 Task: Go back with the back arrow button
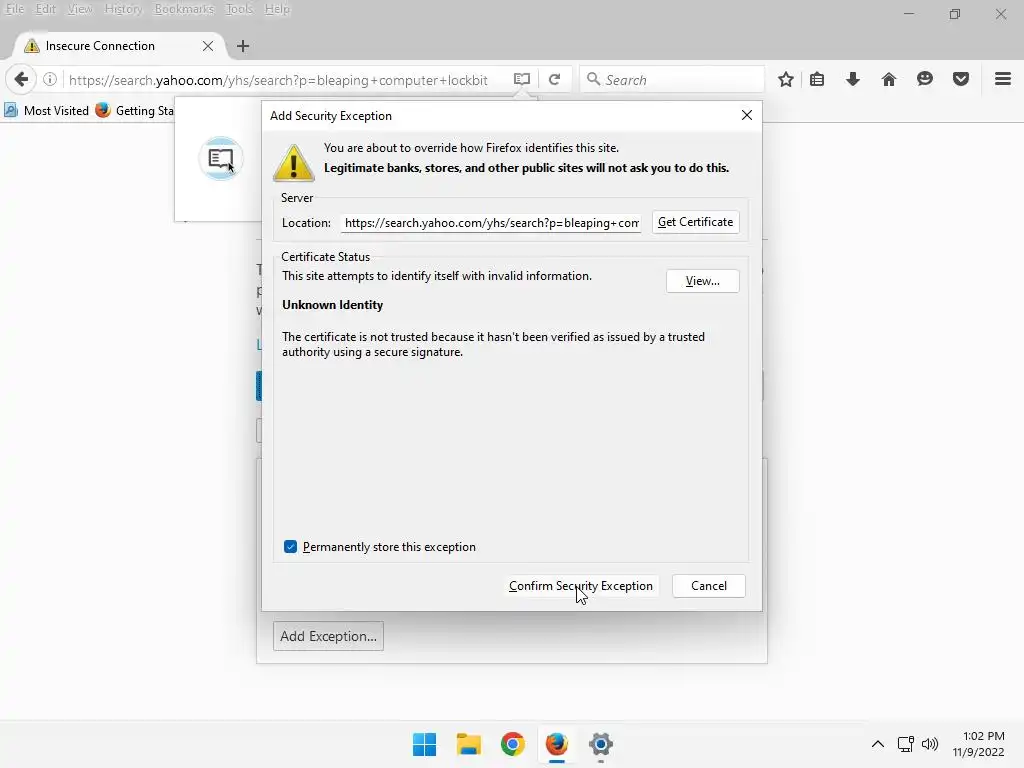pos(21,80)
